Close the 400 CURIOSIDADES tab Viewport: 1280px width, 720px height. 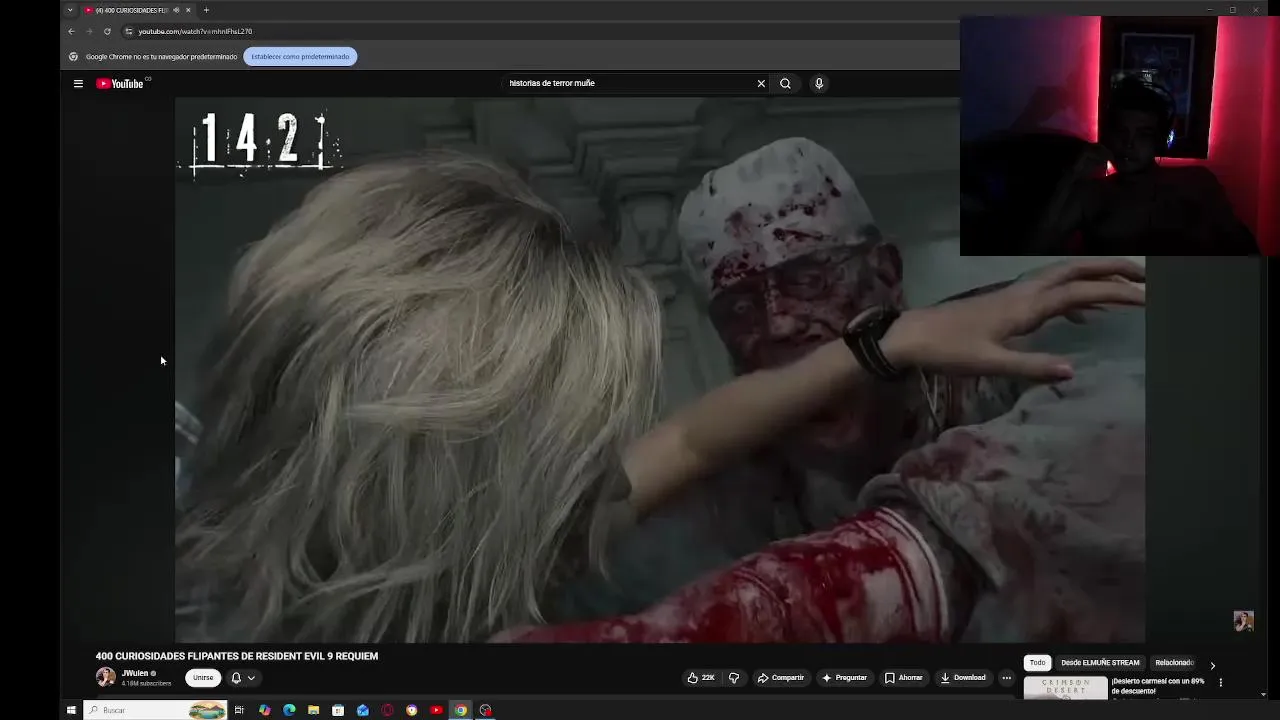tap(188, 10)
